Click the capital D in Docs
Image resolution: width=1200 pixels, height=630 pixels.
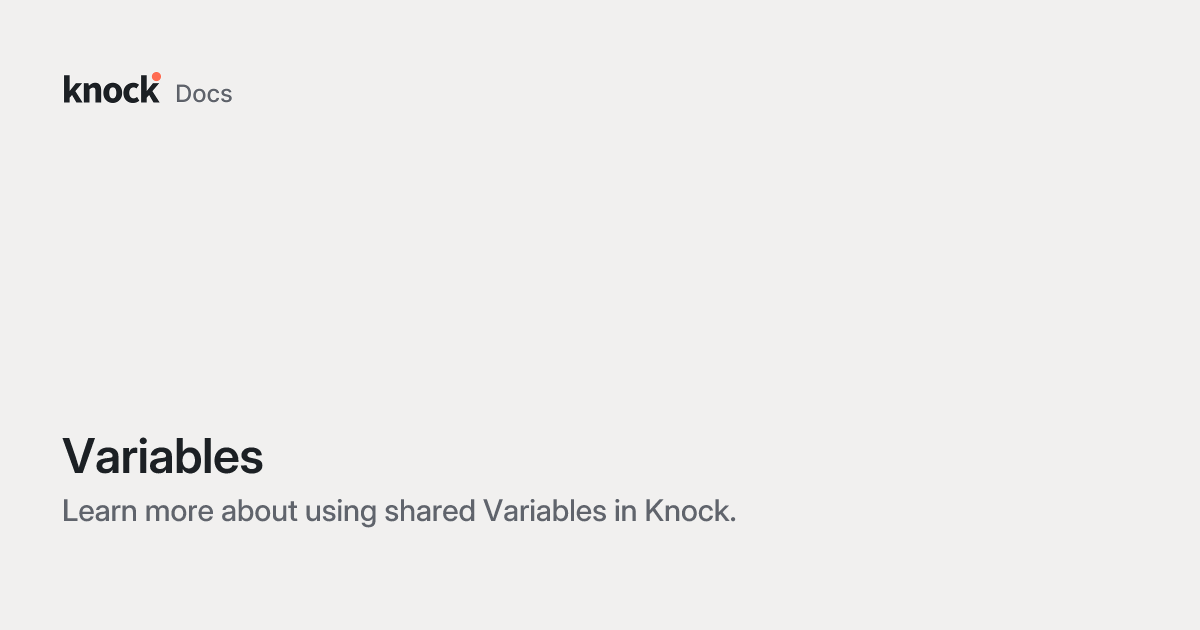(x=184, y=93)
